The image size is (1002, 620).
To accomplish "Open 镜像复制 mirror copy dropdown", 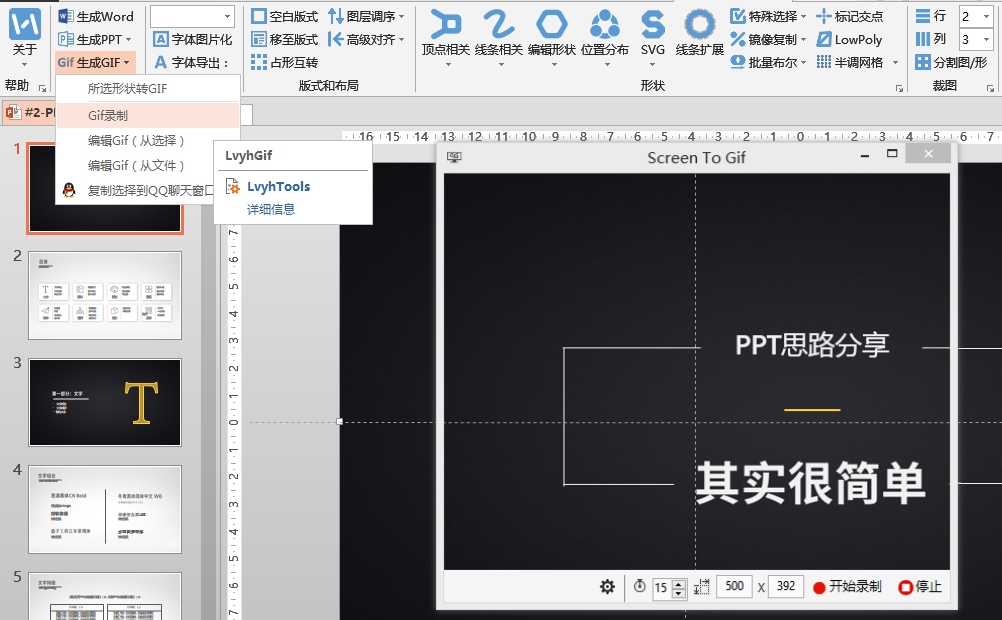I will point(768,40).
